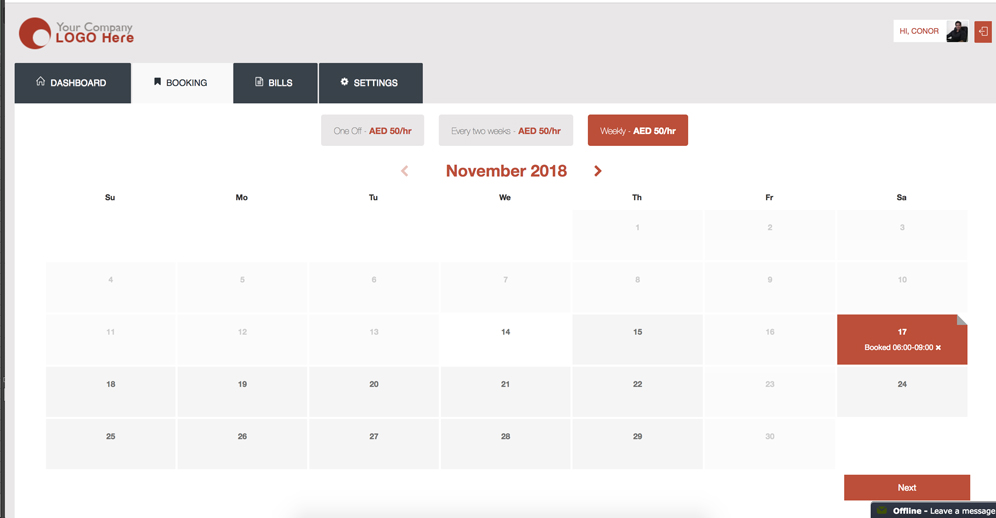
Task: Choose the One Off AED 50/hr option
Action: point(372,130)
